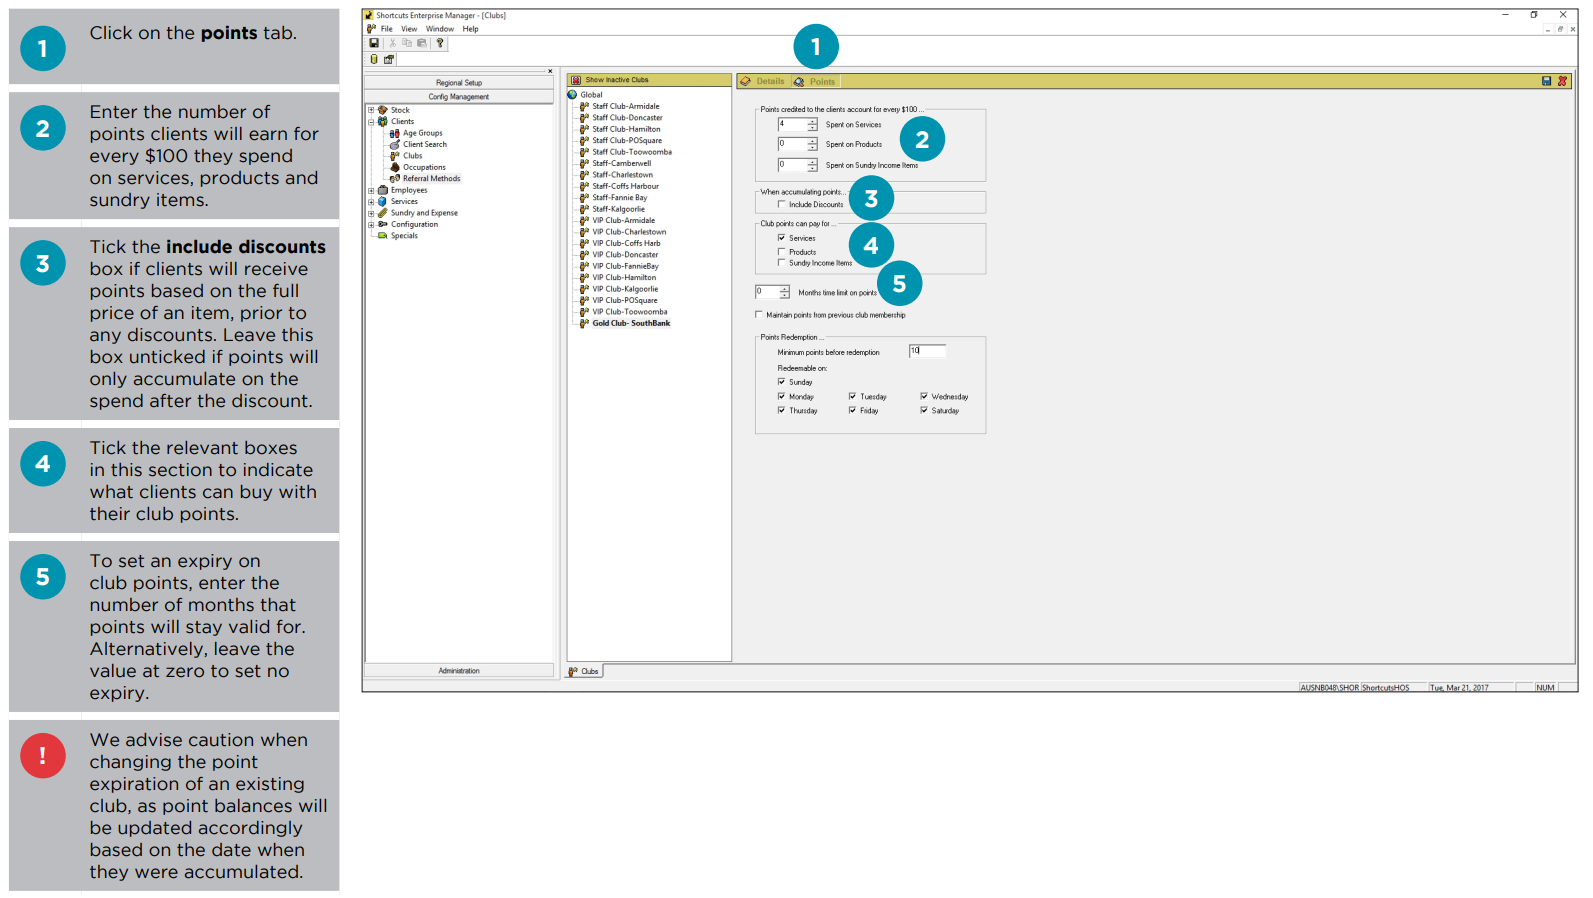The image size is (1593, 898).
Task: Collapse the Clients tree node
Action: click(x=371, y=122)
